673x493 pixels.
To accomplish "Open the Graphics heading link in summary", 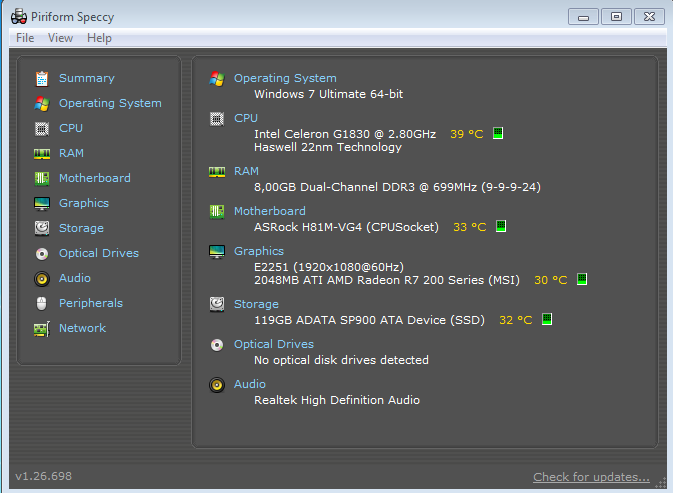I will [259, 251].
